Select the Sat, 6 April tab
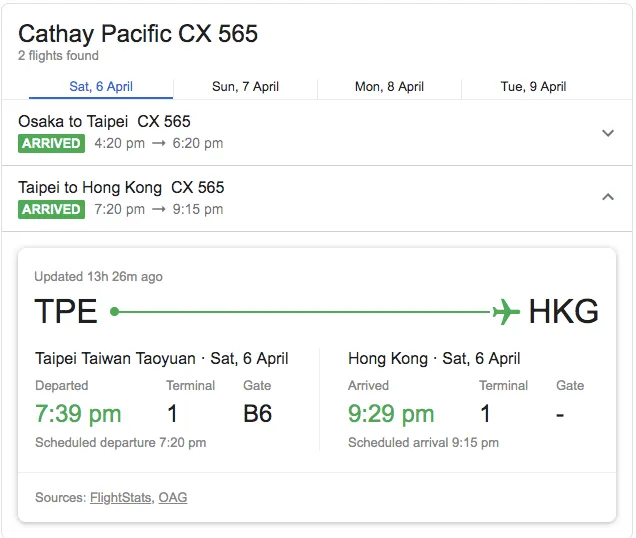636x538 pixels. [x=101, y=86]
